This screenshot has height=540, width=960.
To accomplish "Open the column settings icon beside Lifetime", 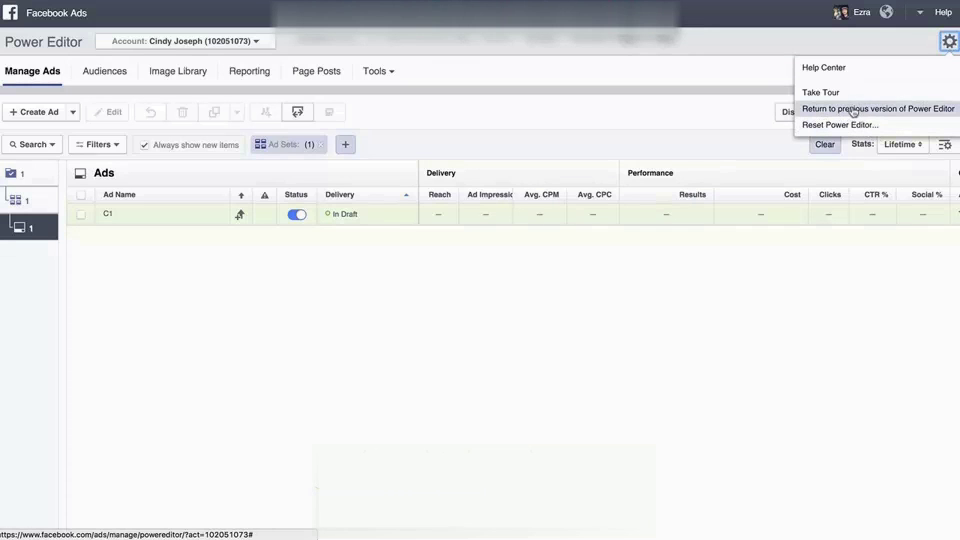I will pyautogui.click(x=945, y=145).
